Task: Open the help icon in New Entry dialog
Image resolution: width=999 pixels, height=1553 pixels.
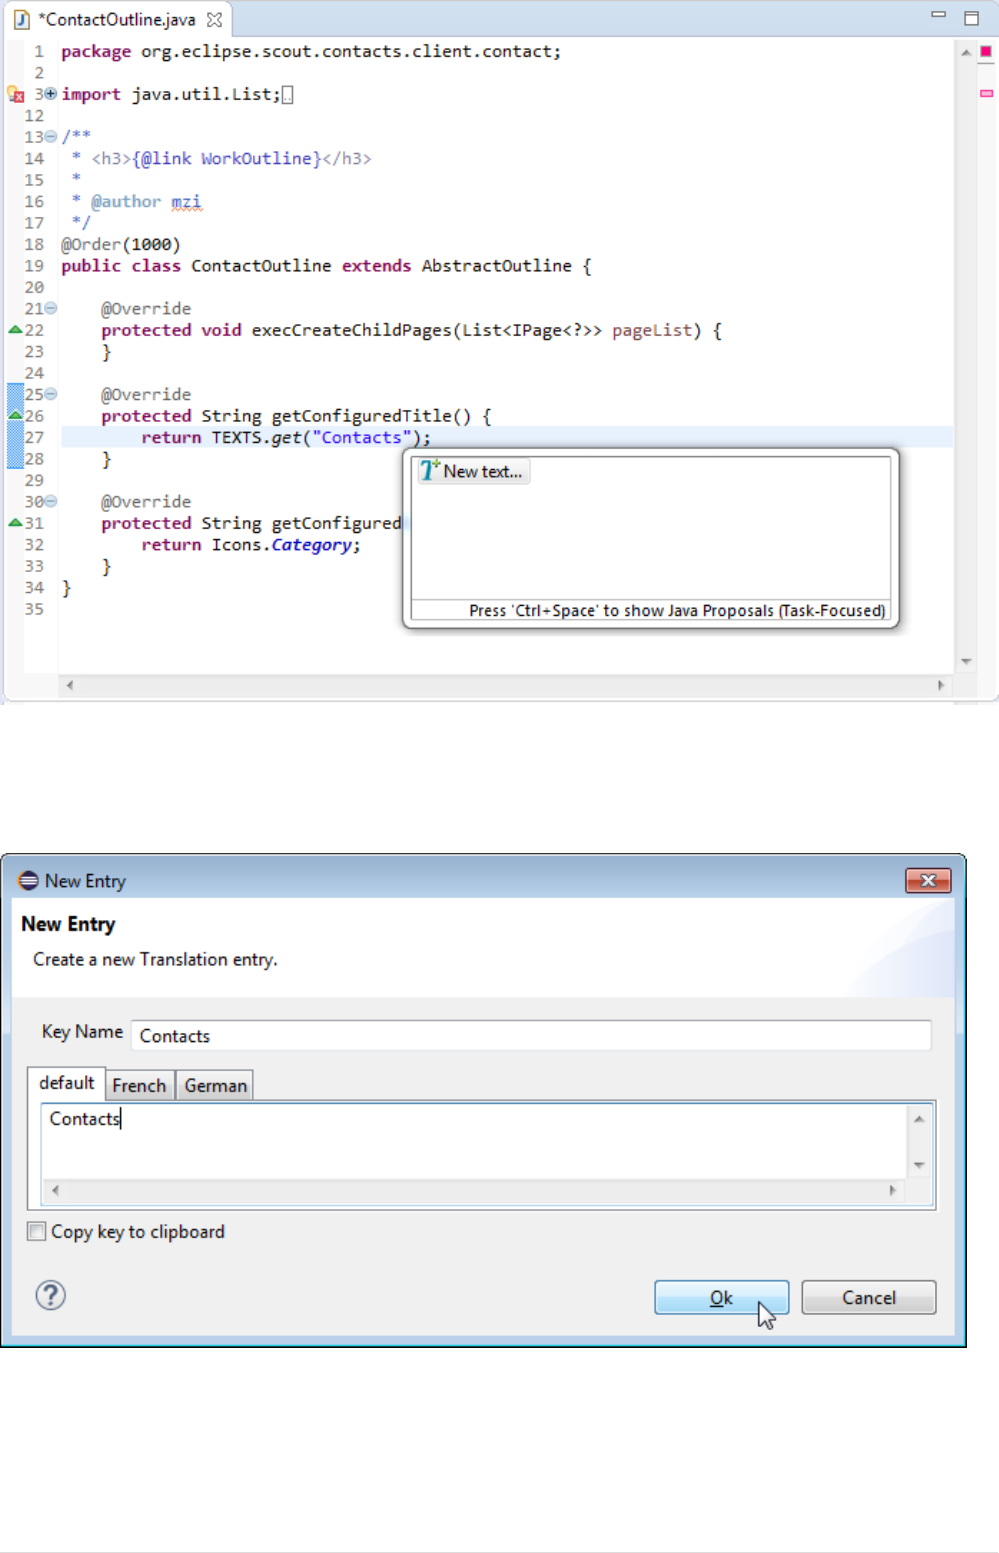Action: click(50, 1295)
